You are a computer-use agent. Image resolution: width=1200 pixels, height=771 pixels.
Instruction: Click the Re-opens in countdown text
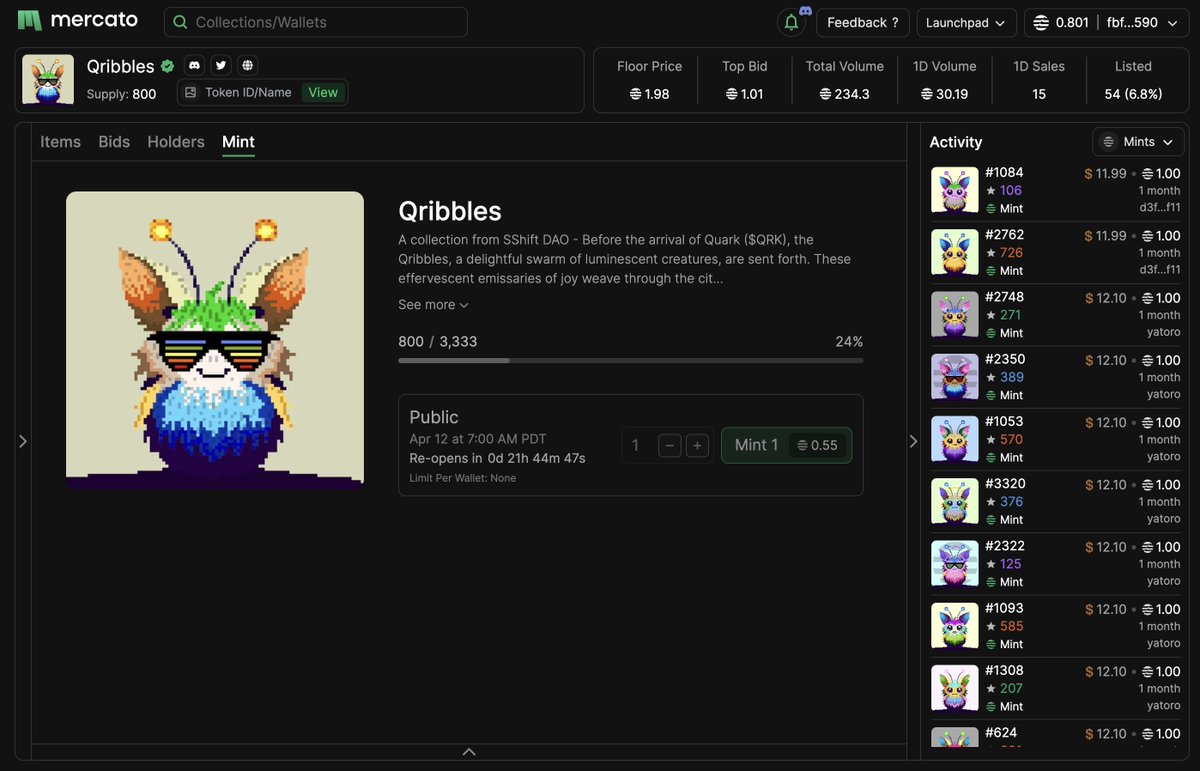pyautogui.click(x=497, y=458)
